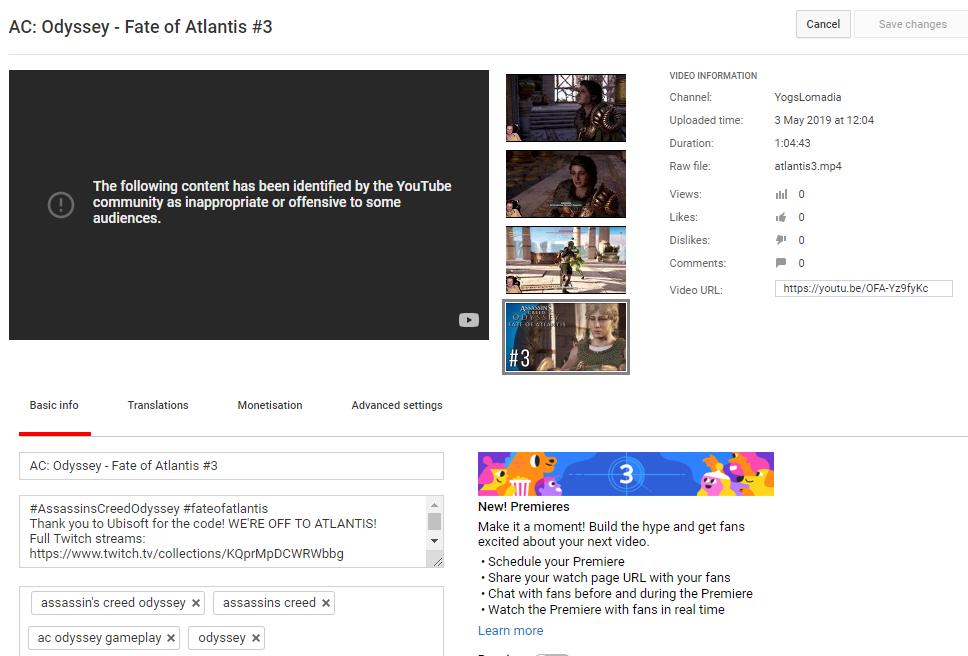
Task: Click the YouTube logo icon in video player
Action: point(469,320)
